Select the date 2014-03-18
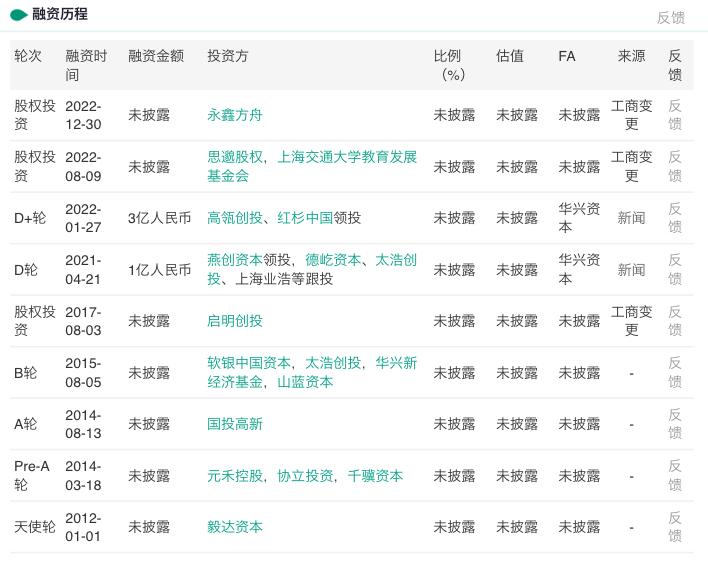 point(83,476)
